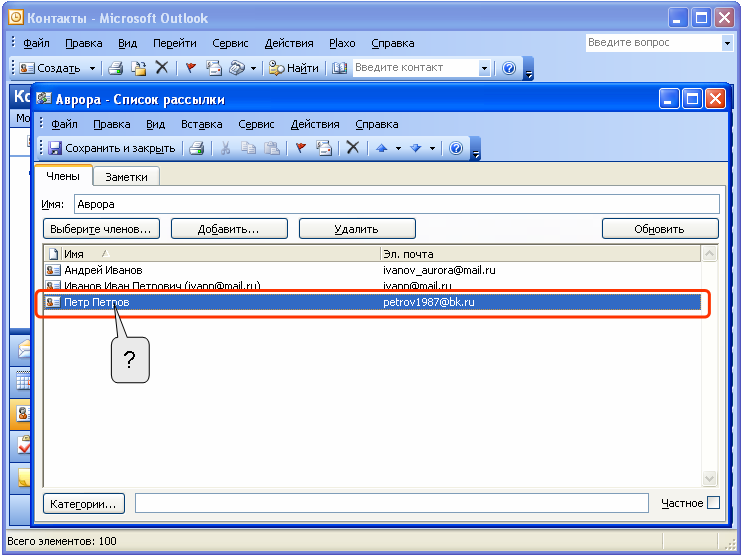741x556 pixels.
Task: Sort by Имя column header
Action: coord(221,254)
